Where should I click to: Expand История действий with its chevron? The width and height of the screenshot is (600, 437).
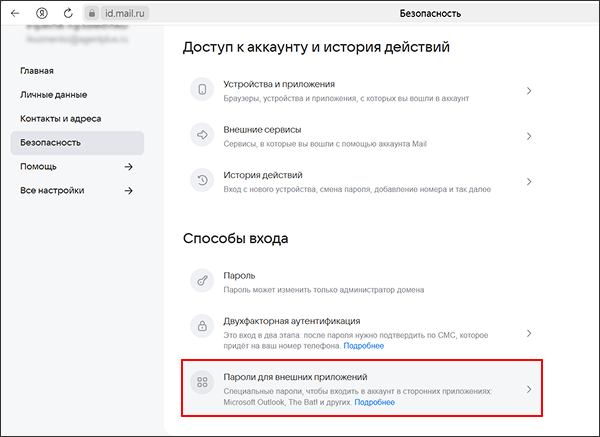pyautogui.click(x=529, y=181)
